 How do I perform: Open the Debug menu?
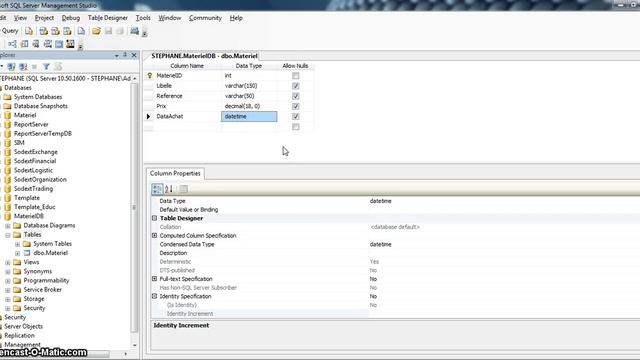point(71,18)
